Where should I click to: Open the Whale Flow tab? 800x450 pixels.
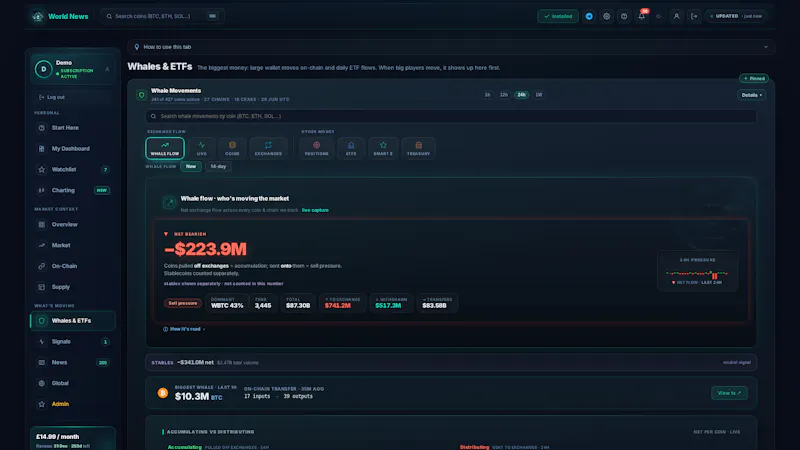click(x=165, y=148)
